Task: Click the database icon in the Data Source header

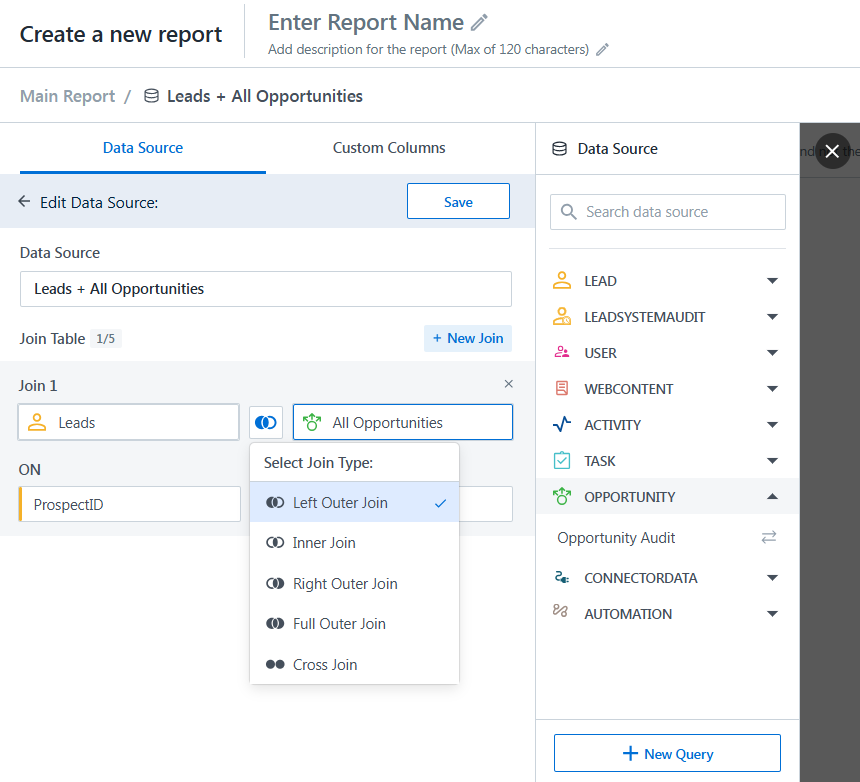Action: coord(559,149)
